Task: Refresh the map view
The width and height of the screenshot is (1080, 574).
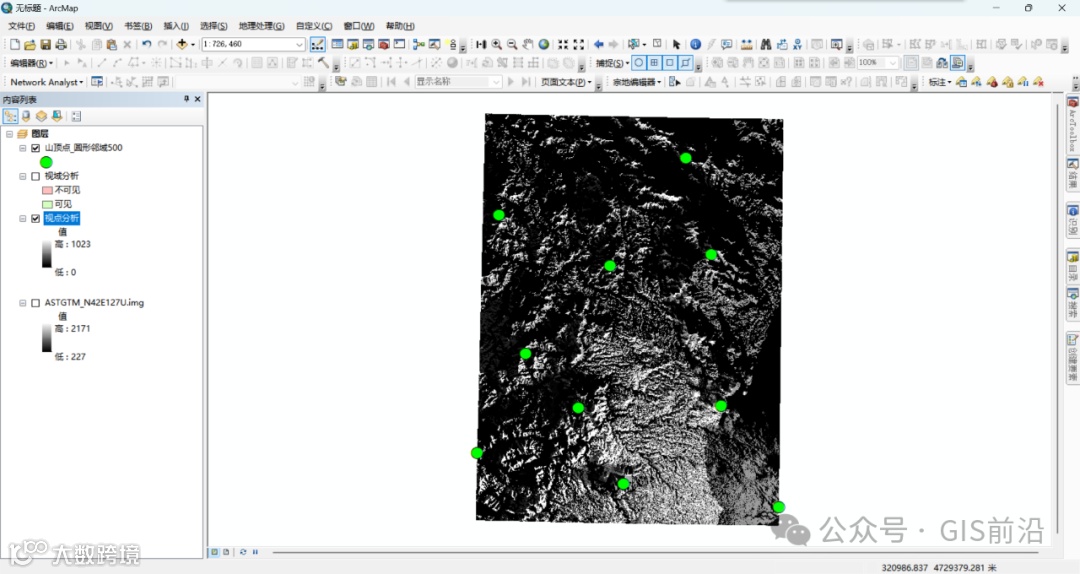Action: click(x=243, y=553)
